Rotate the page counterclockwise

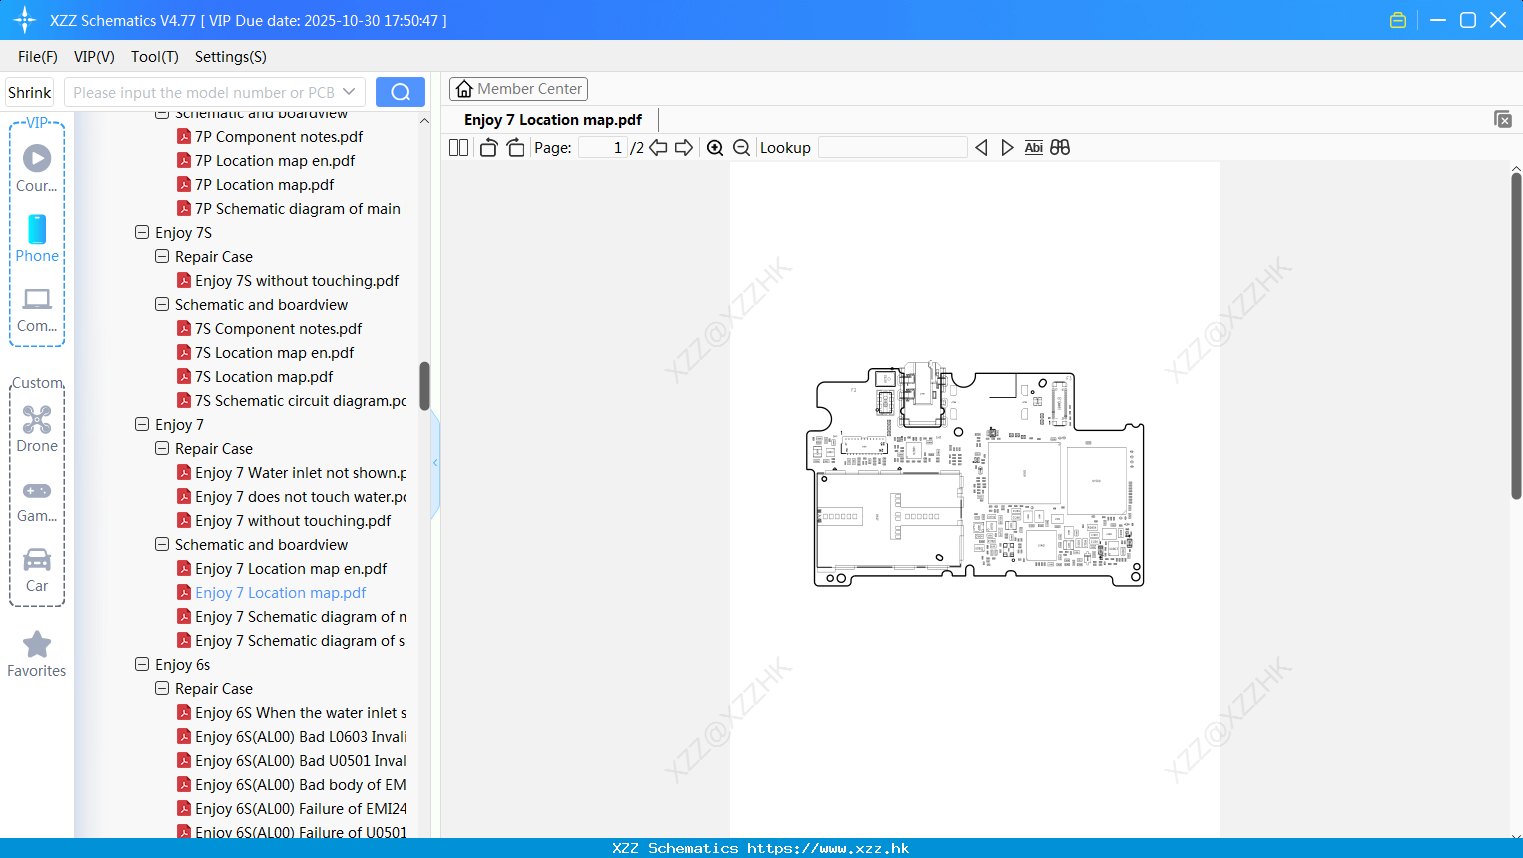point(488,148)
